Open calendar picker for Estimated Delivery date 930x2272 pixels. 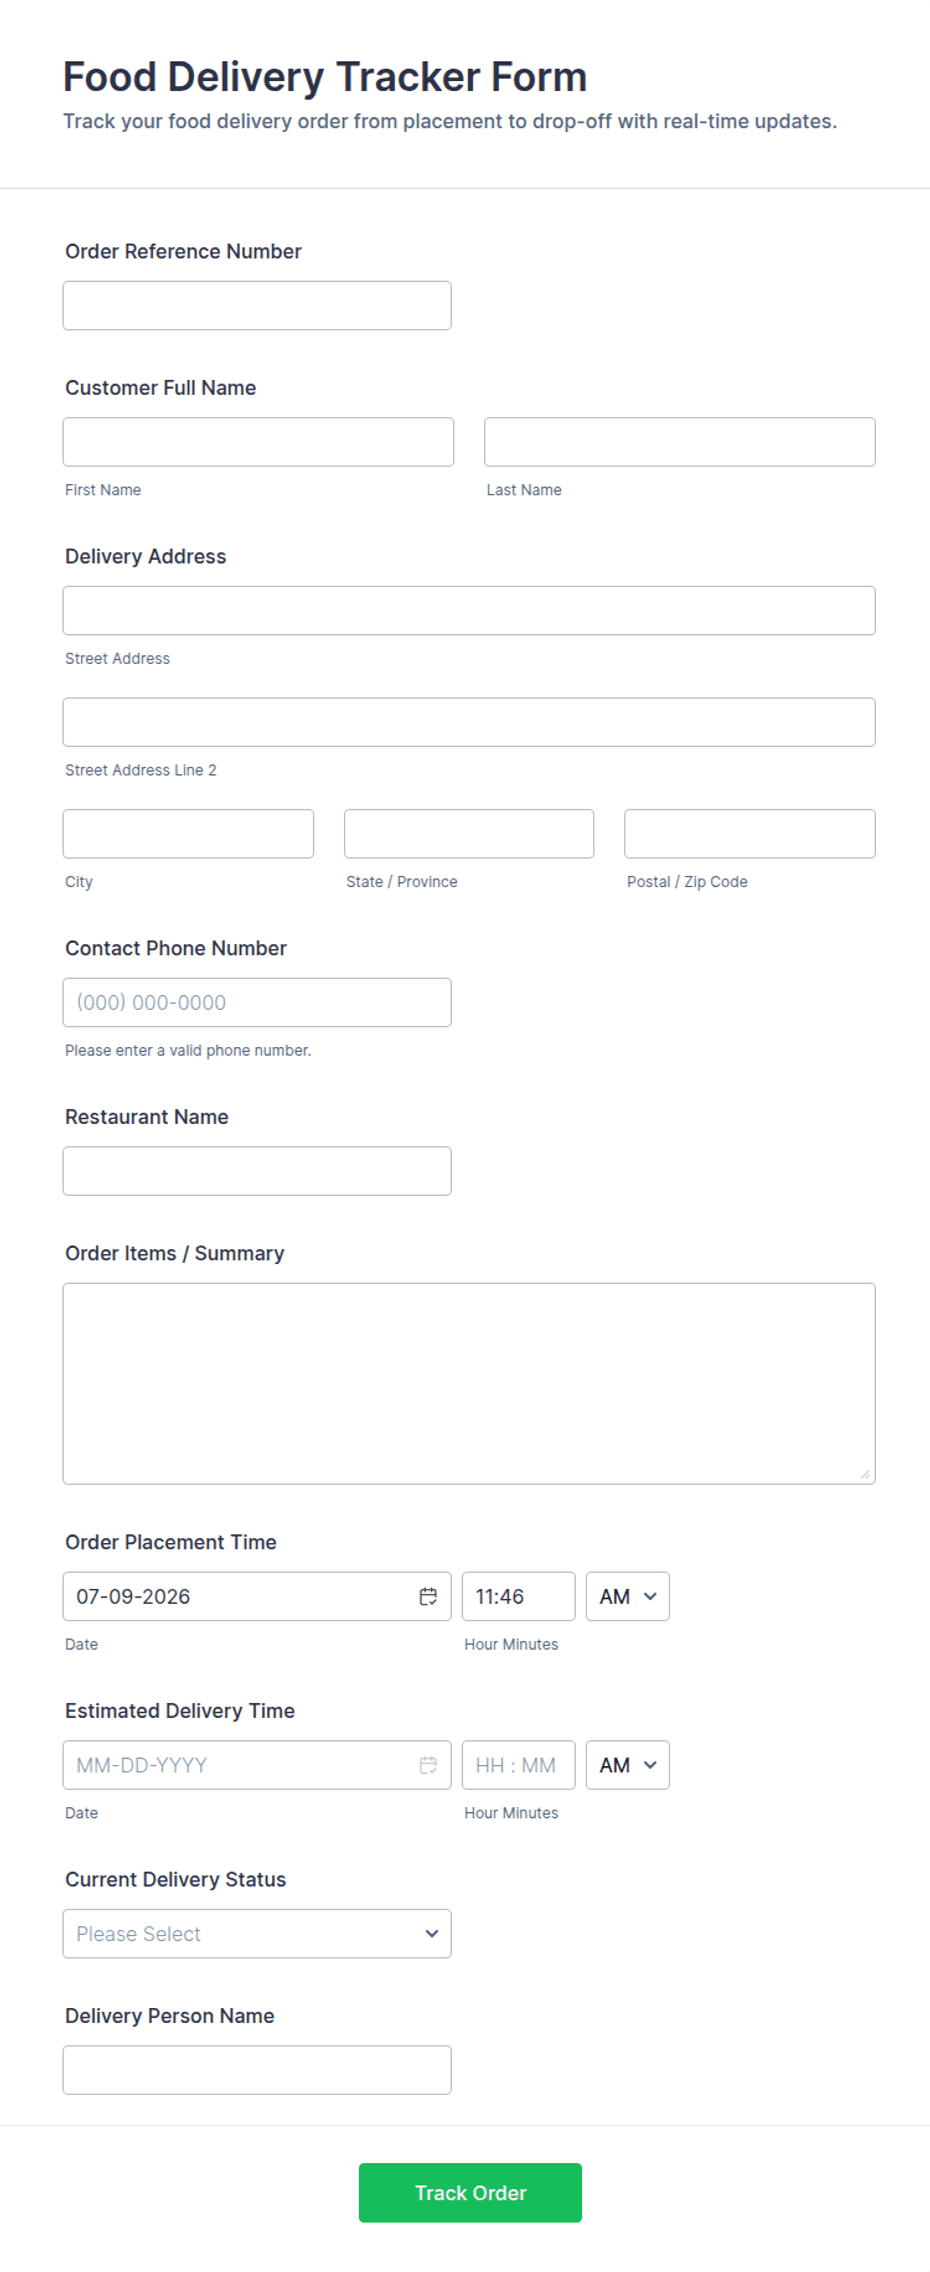[x=428, y=1765]
